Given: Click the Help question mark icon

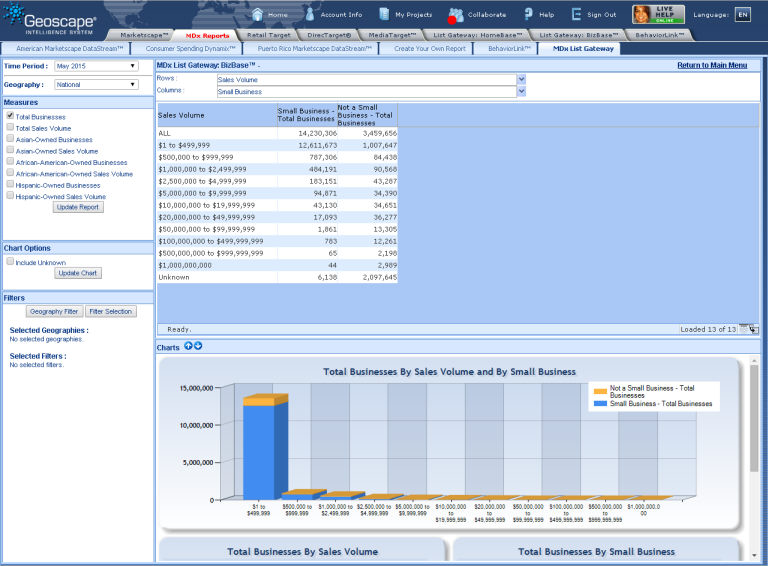Looking at the screenshot, I should [528, 14].
